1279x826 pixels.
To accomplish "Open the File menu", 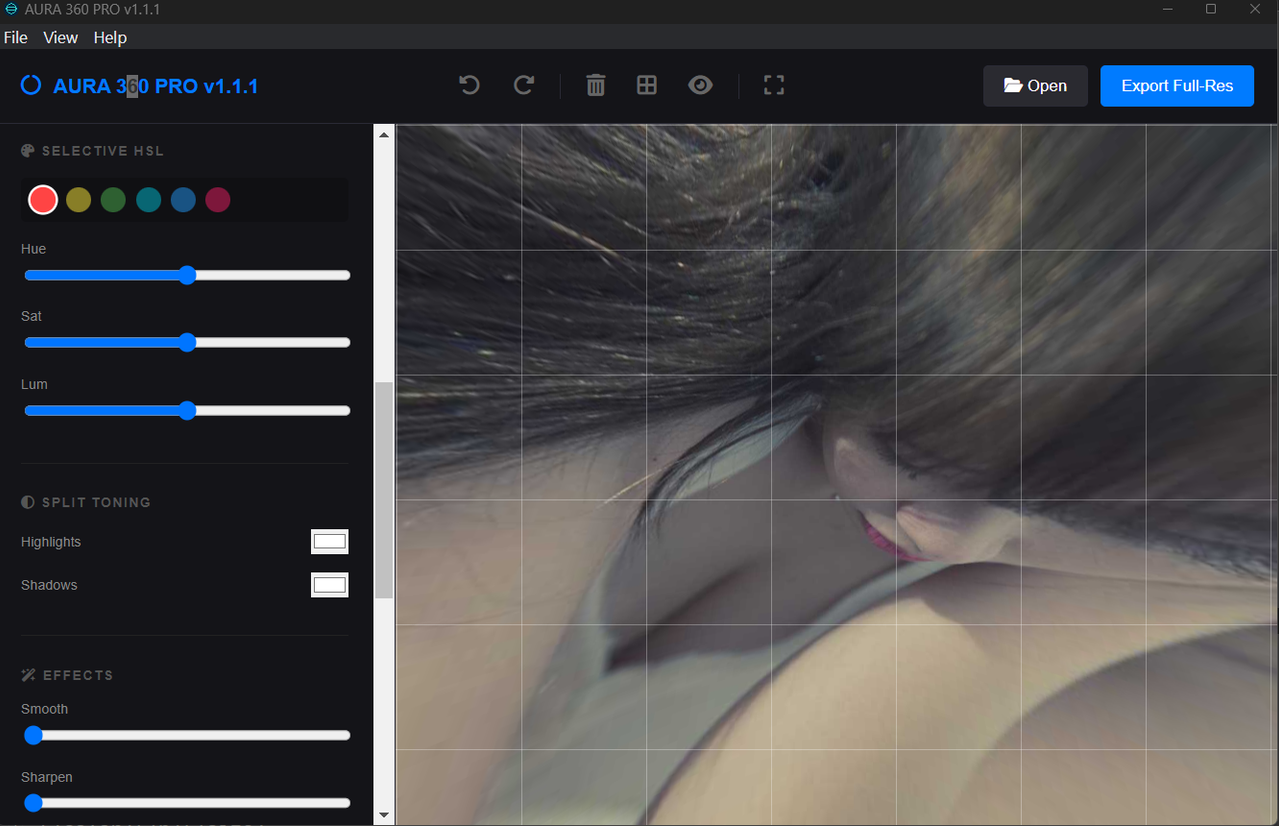I will coord(16,37).
